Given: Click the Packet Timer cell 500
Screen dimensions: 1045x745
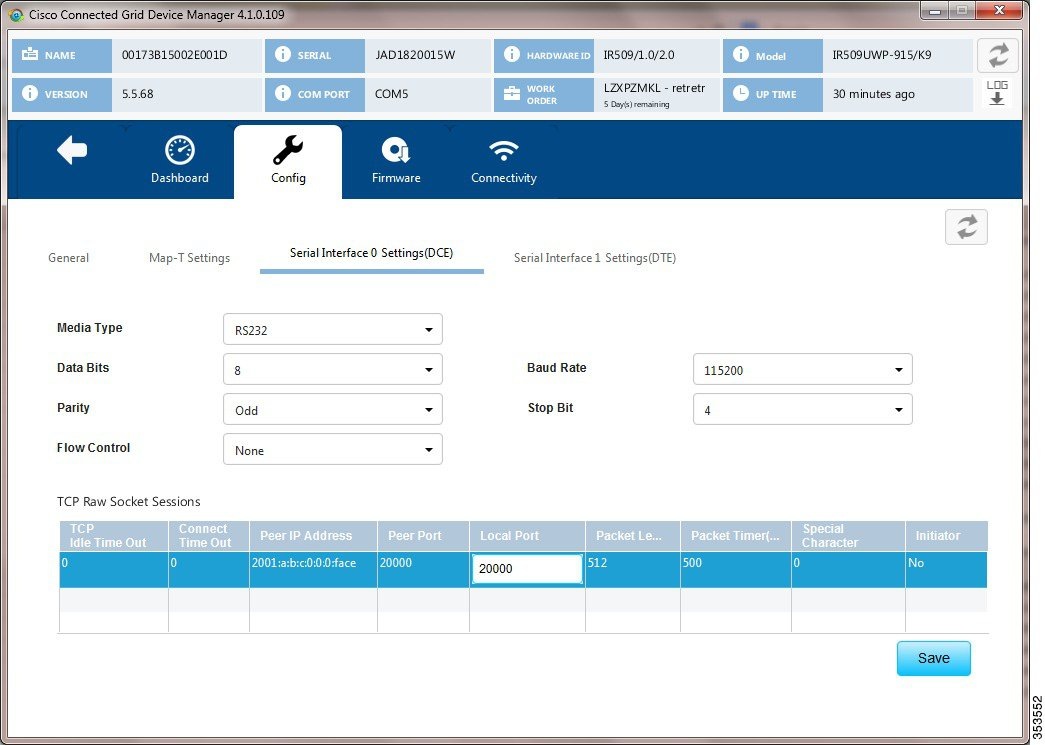Looking at the screenshot, I should (736, 570).
